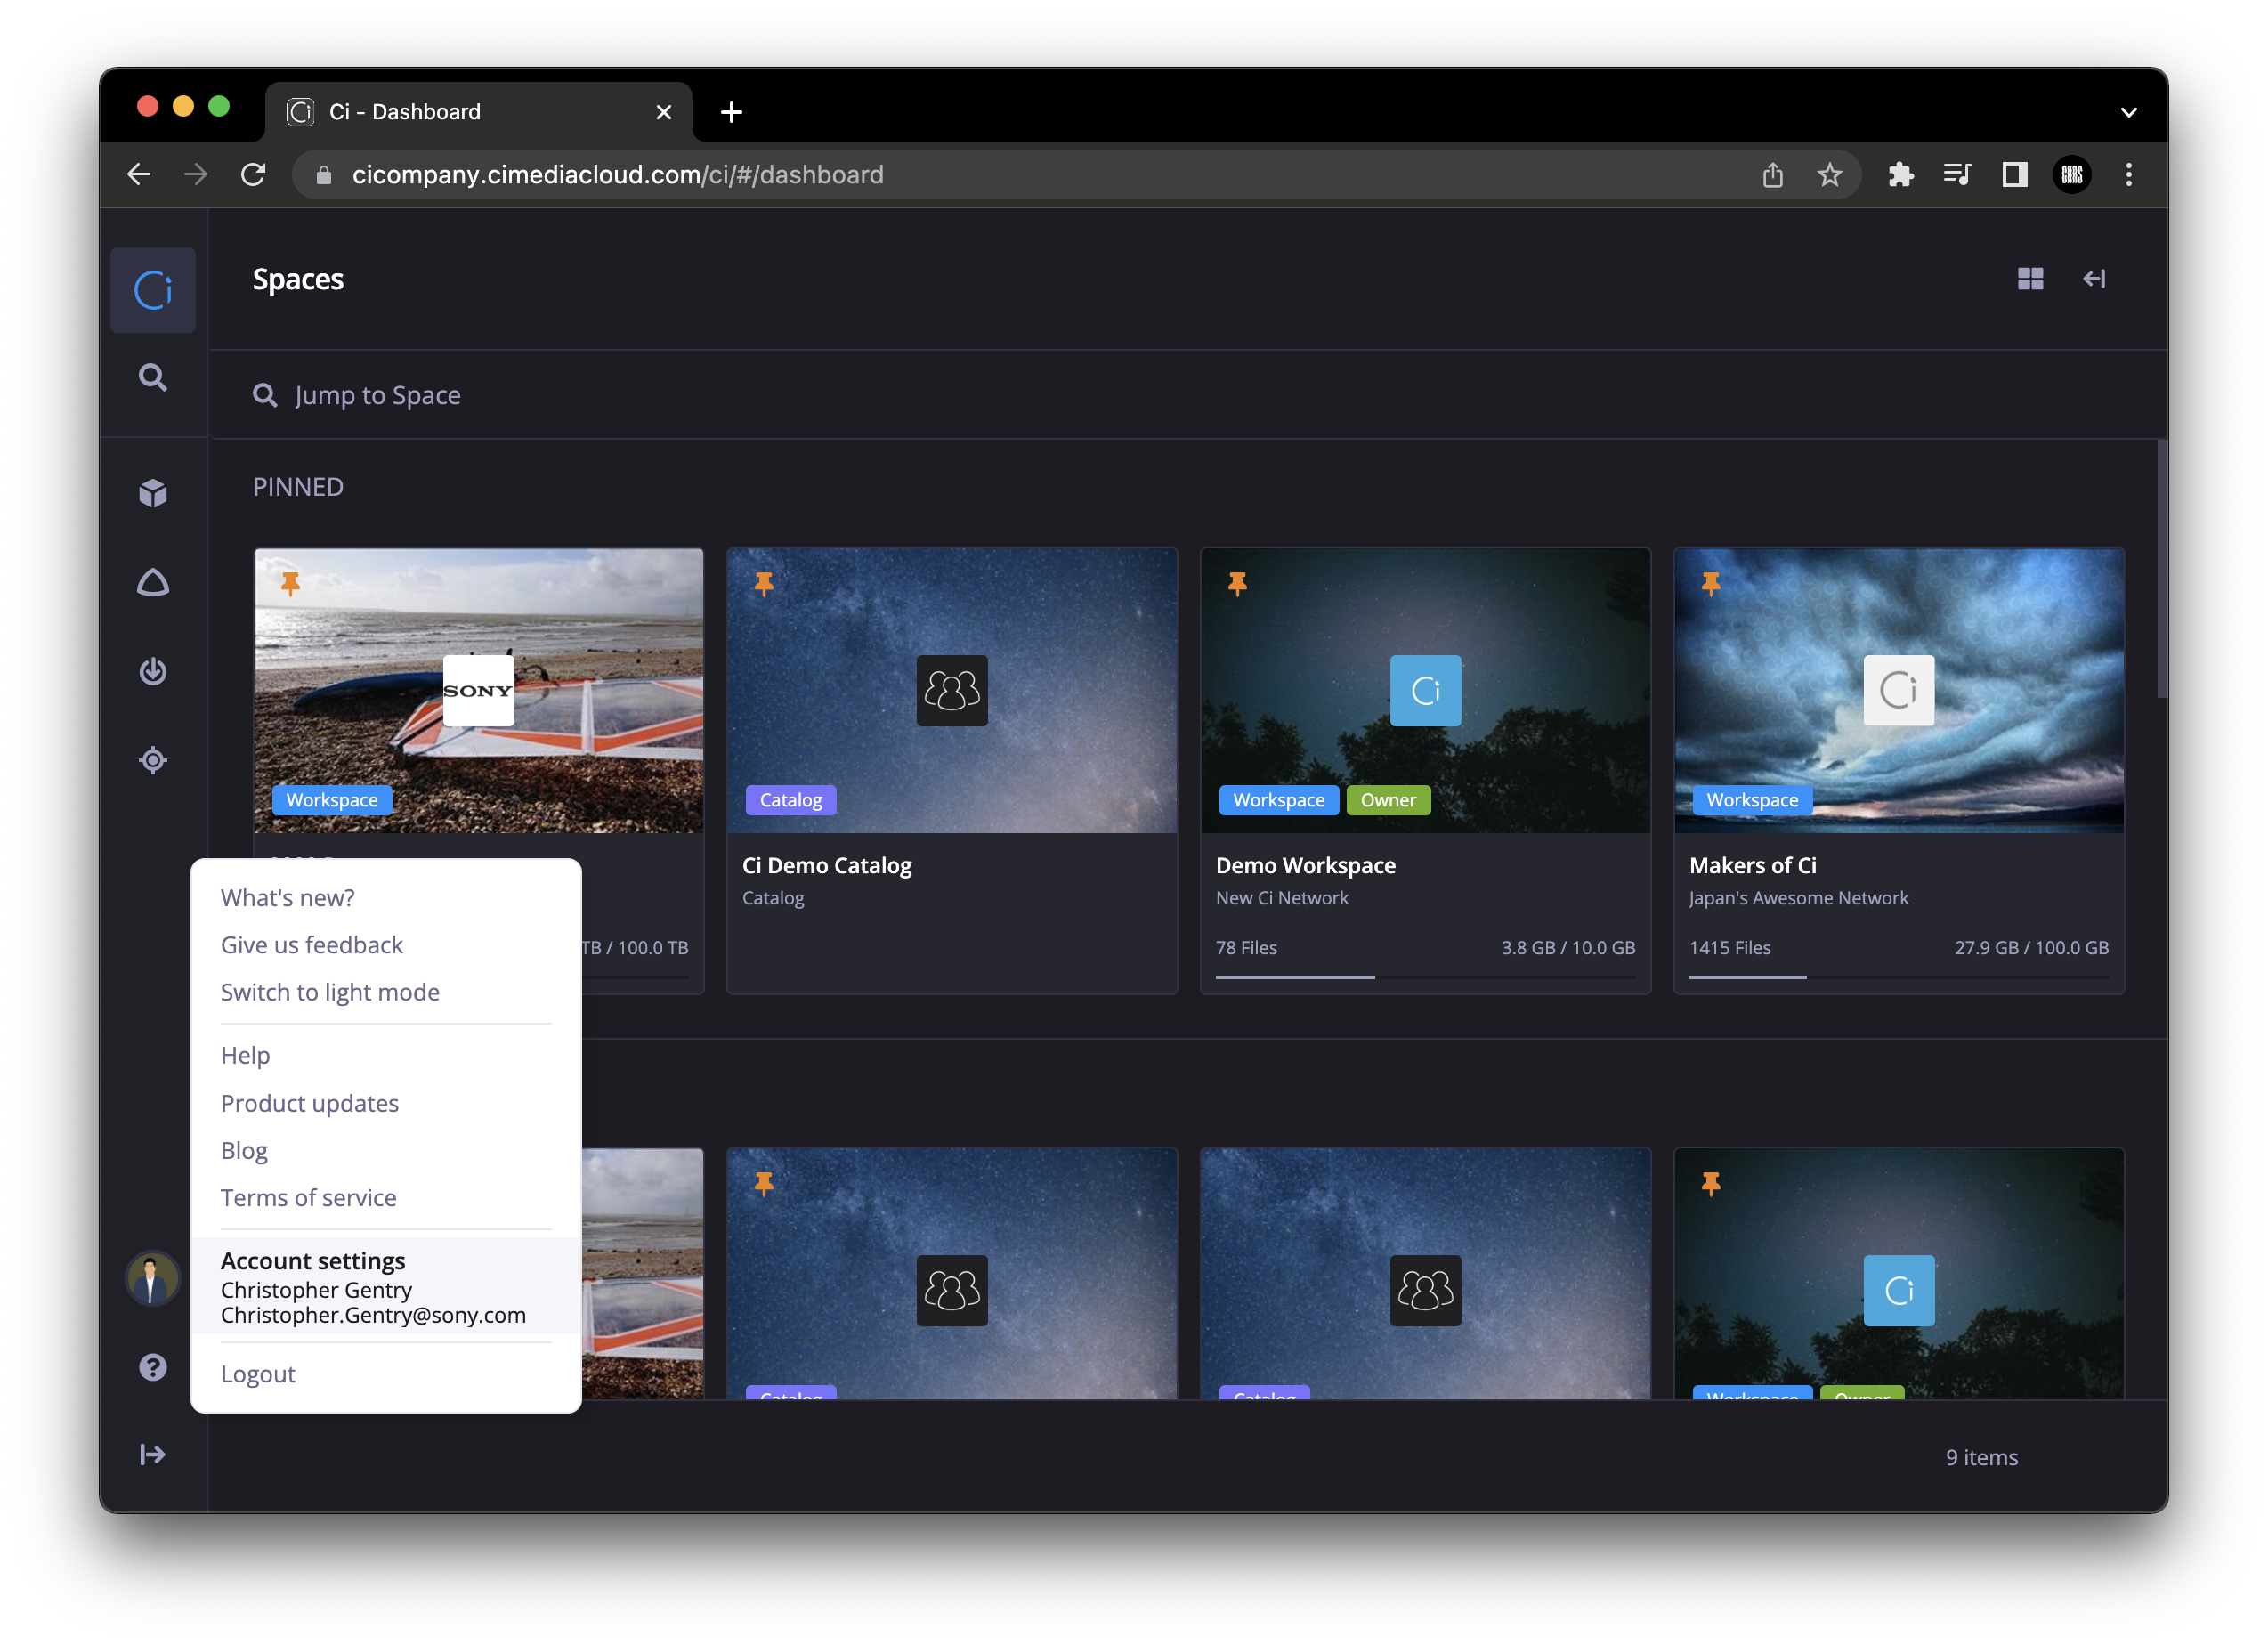This screenshot has width=2268, height=1645.
Task: Open the Blog link
Action: (244, 1150)
